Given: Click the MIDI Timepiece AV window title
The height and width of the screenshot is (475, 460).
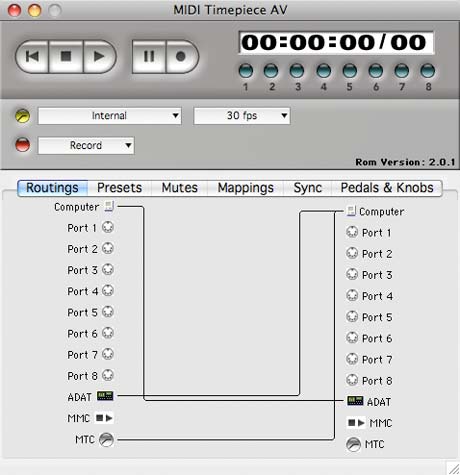Looking at the screenshot, I should tap(230, 10).
